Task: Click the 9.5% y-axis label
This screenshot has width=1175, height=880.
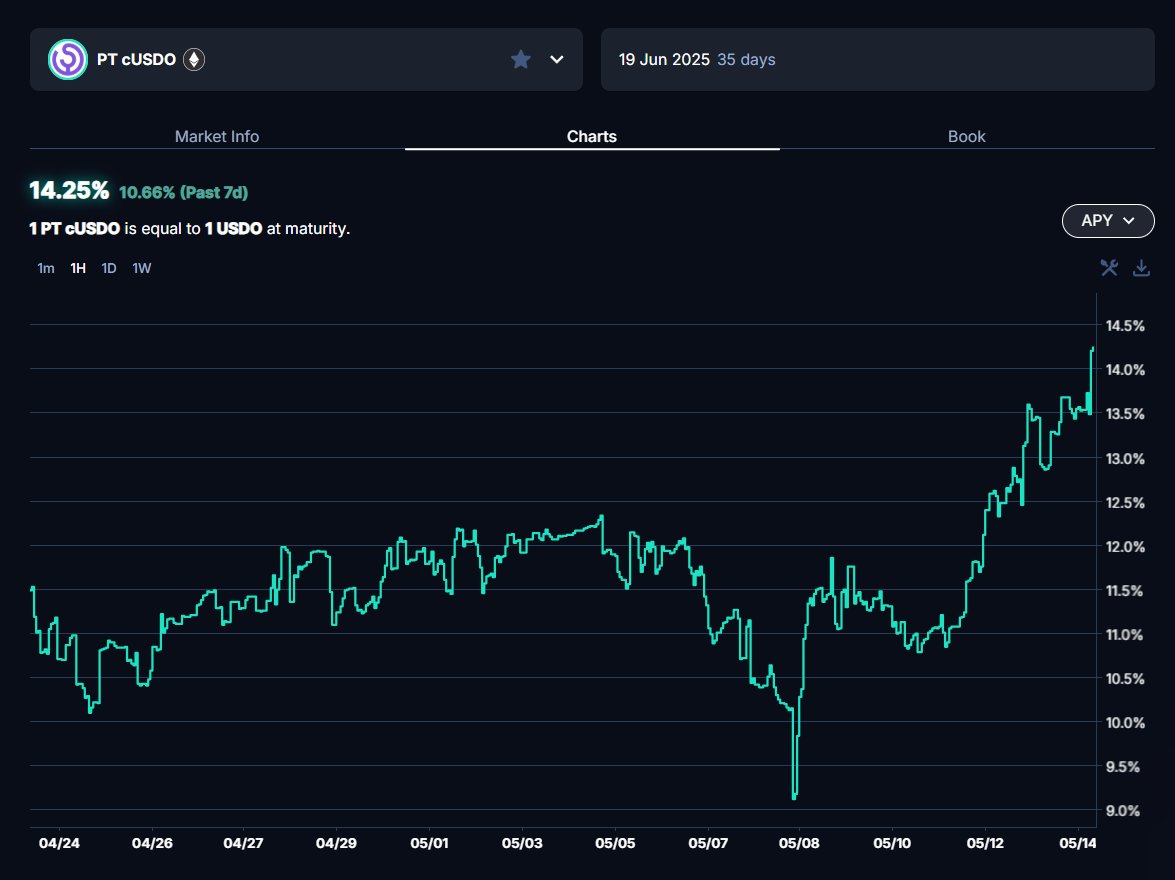Action: [1125, 767]
